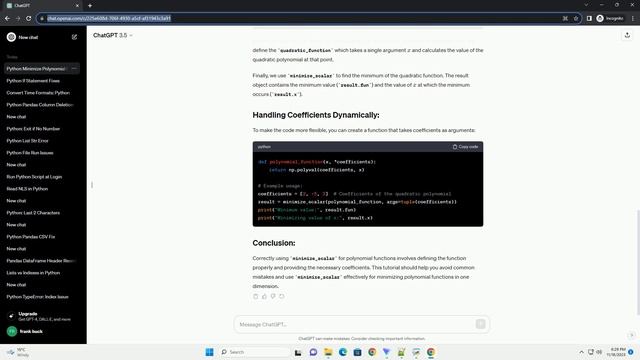Open chat Python: Last 2 Characters
The height and width of the screenshot is (360, 640).
(33, 213)
